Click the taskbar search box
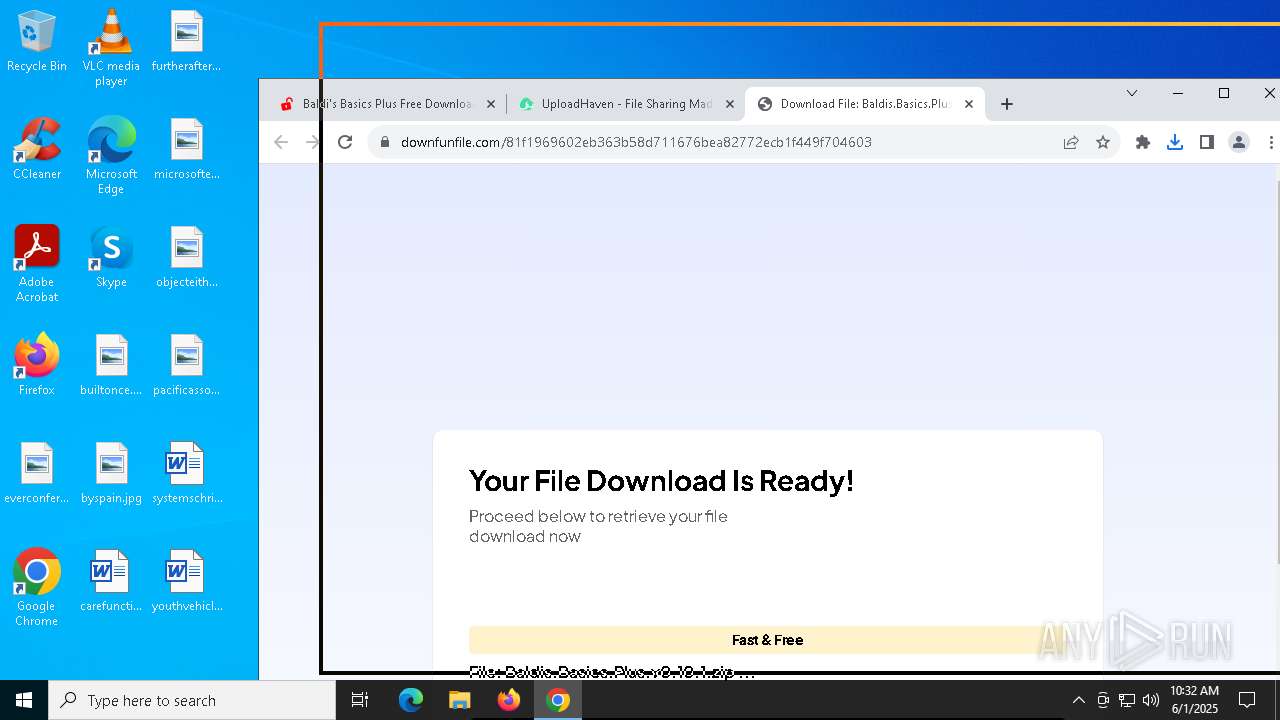 pyautogui.click(x=192, y=700)
